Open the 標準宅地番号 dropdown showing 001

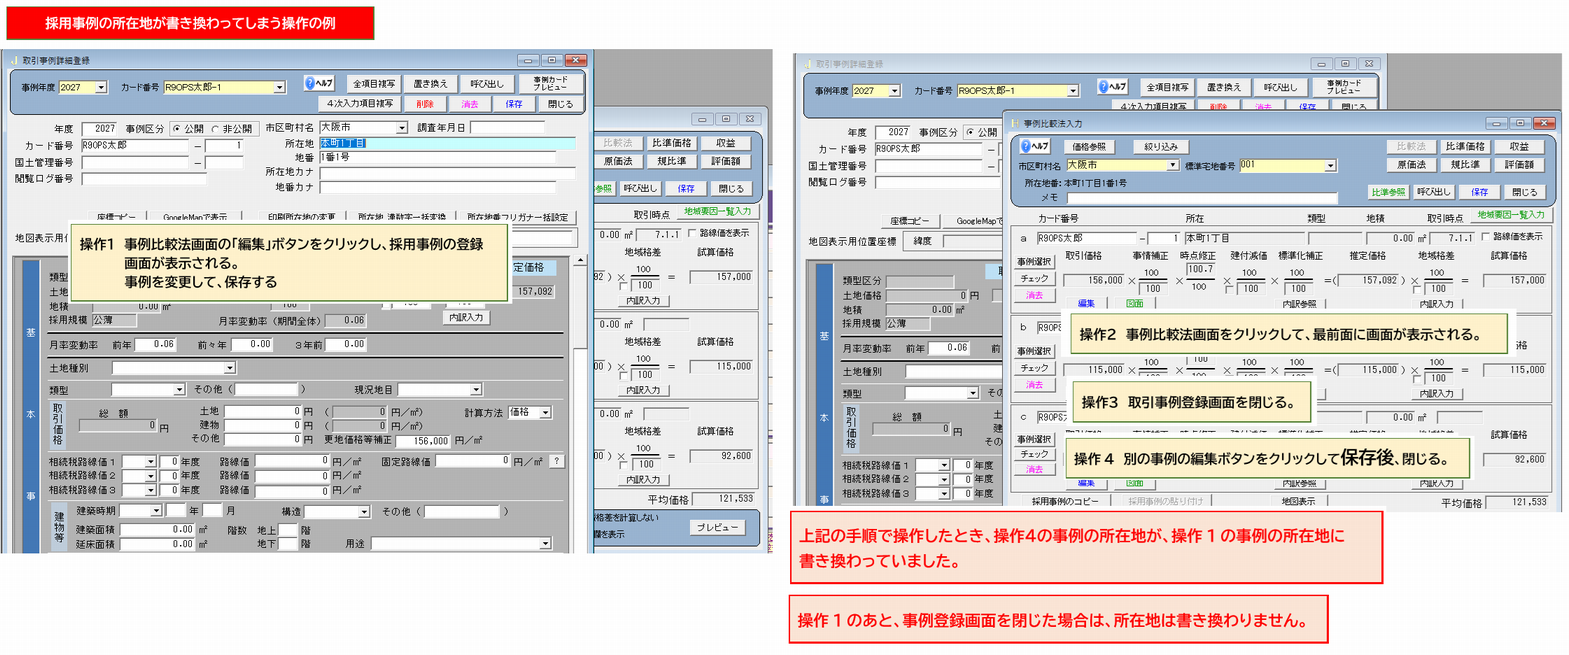1329,166
